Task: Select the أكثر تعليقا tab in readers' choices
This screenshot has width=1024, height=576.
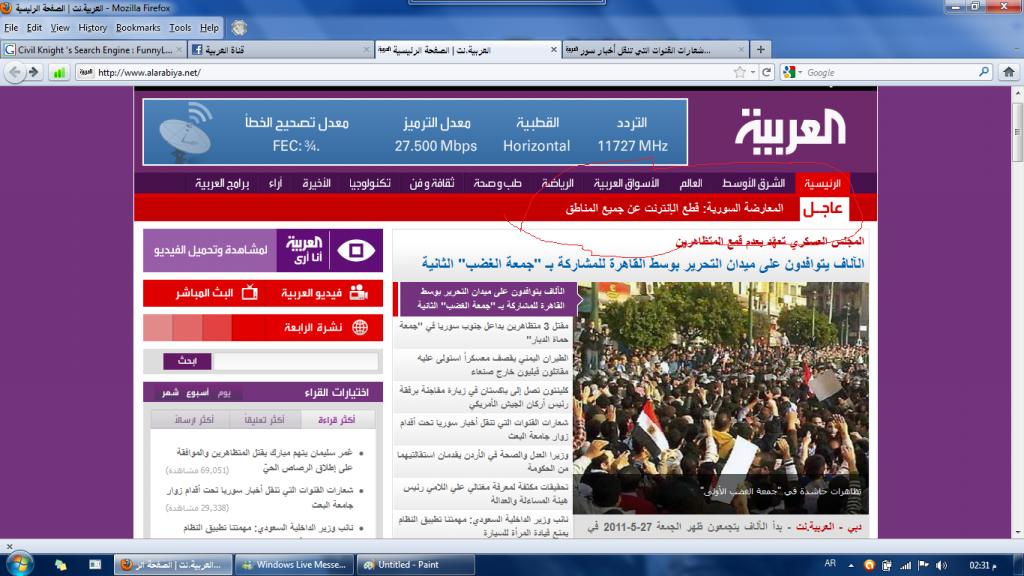Action: [264, 420]
